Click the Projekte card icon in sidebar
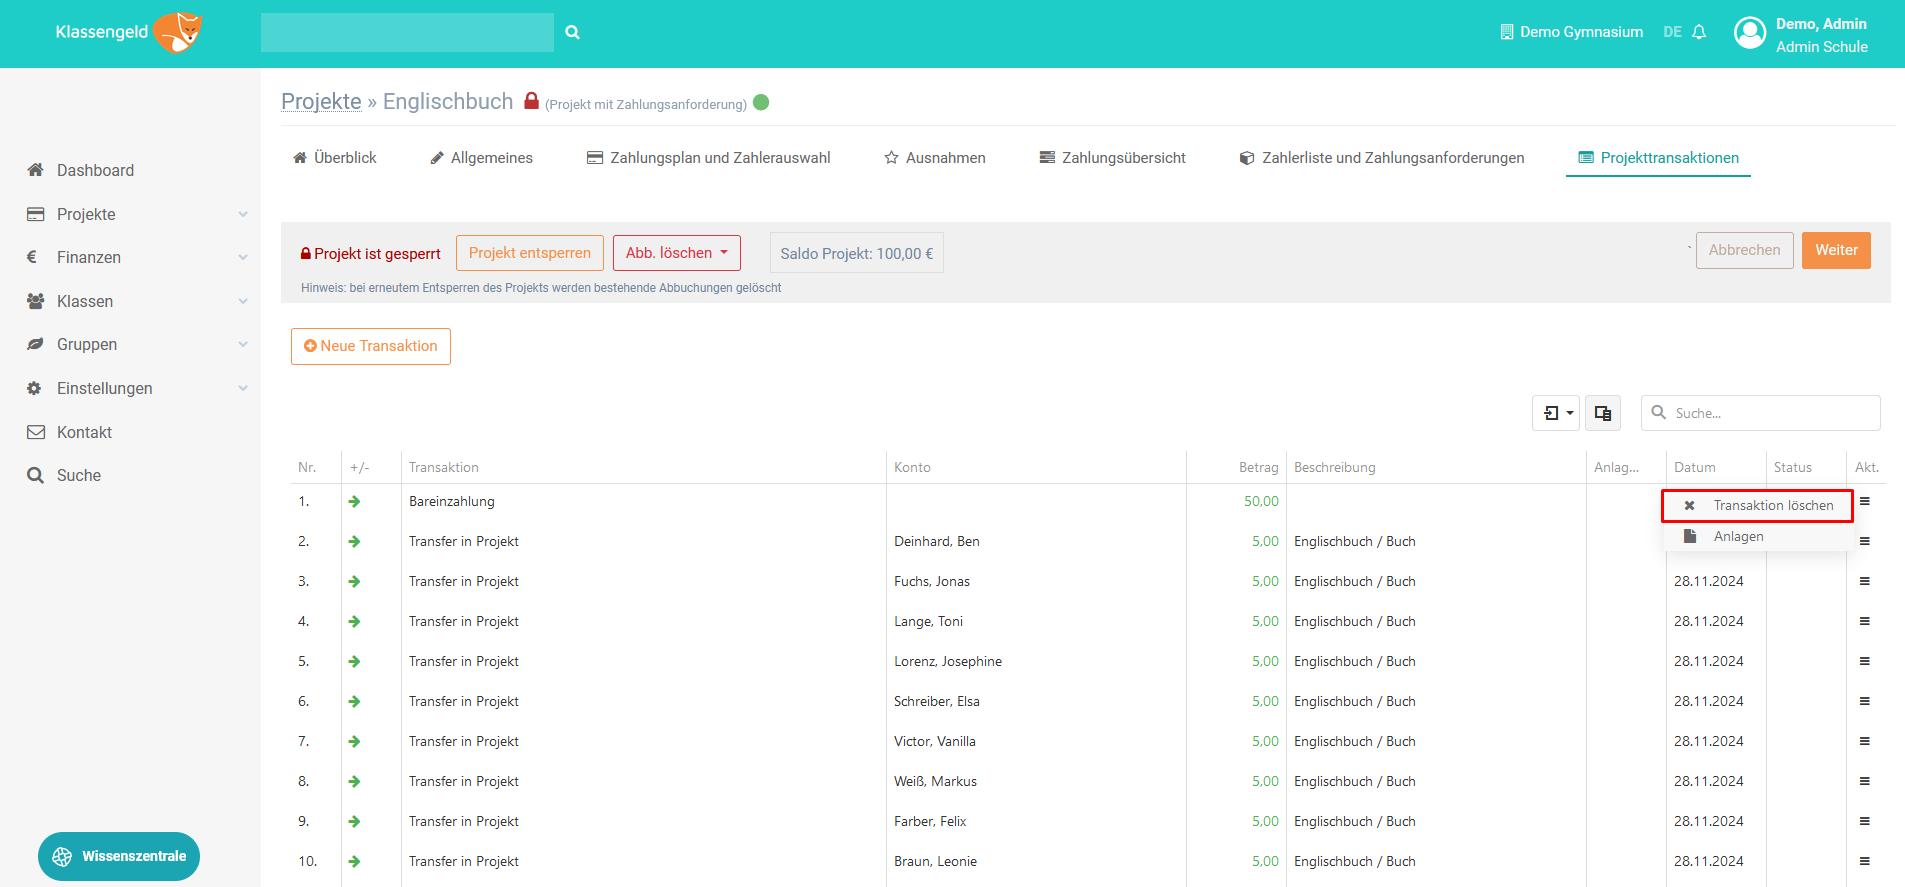This screenshot has height=887, width=1905. click(36, 214)
